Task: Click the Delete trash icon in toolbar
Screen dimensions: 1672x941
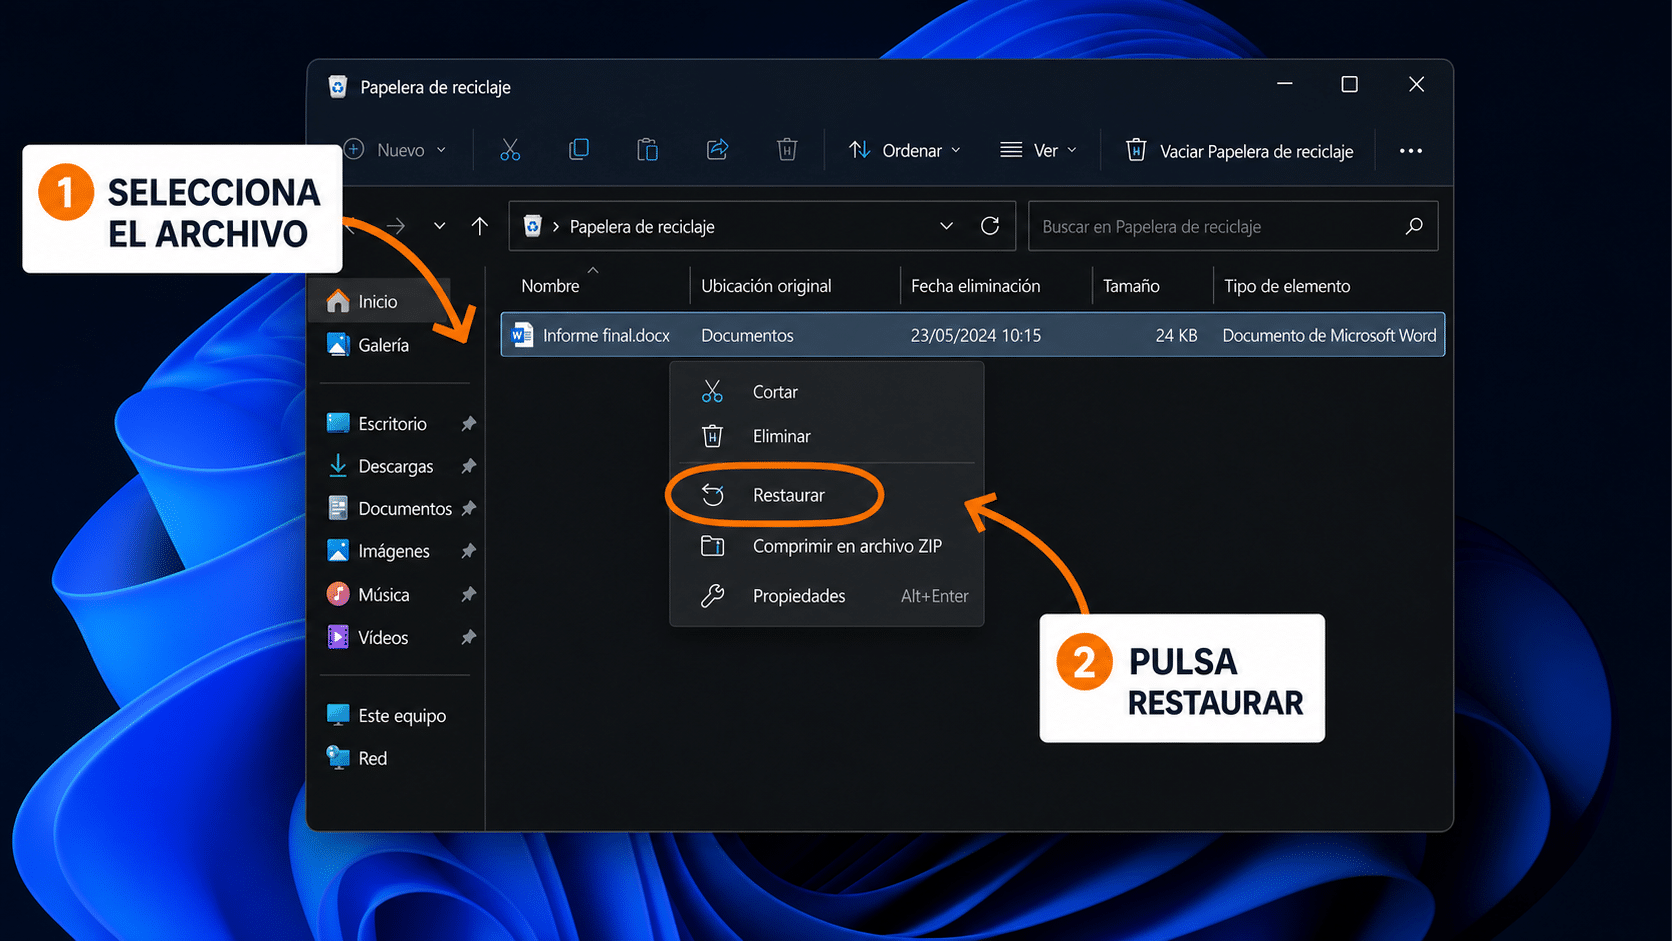Action: click(x=787, y=150)
